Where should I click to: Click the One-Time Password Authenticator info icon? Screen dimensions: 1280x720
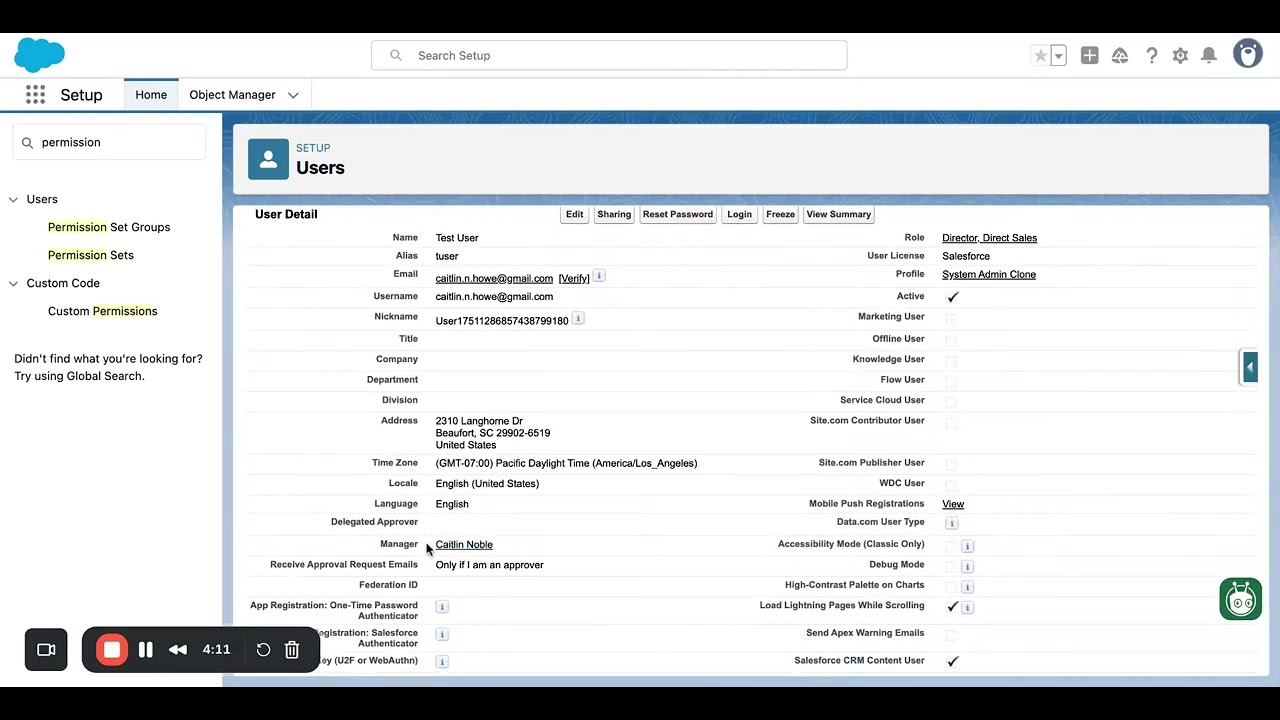(442, 607)
